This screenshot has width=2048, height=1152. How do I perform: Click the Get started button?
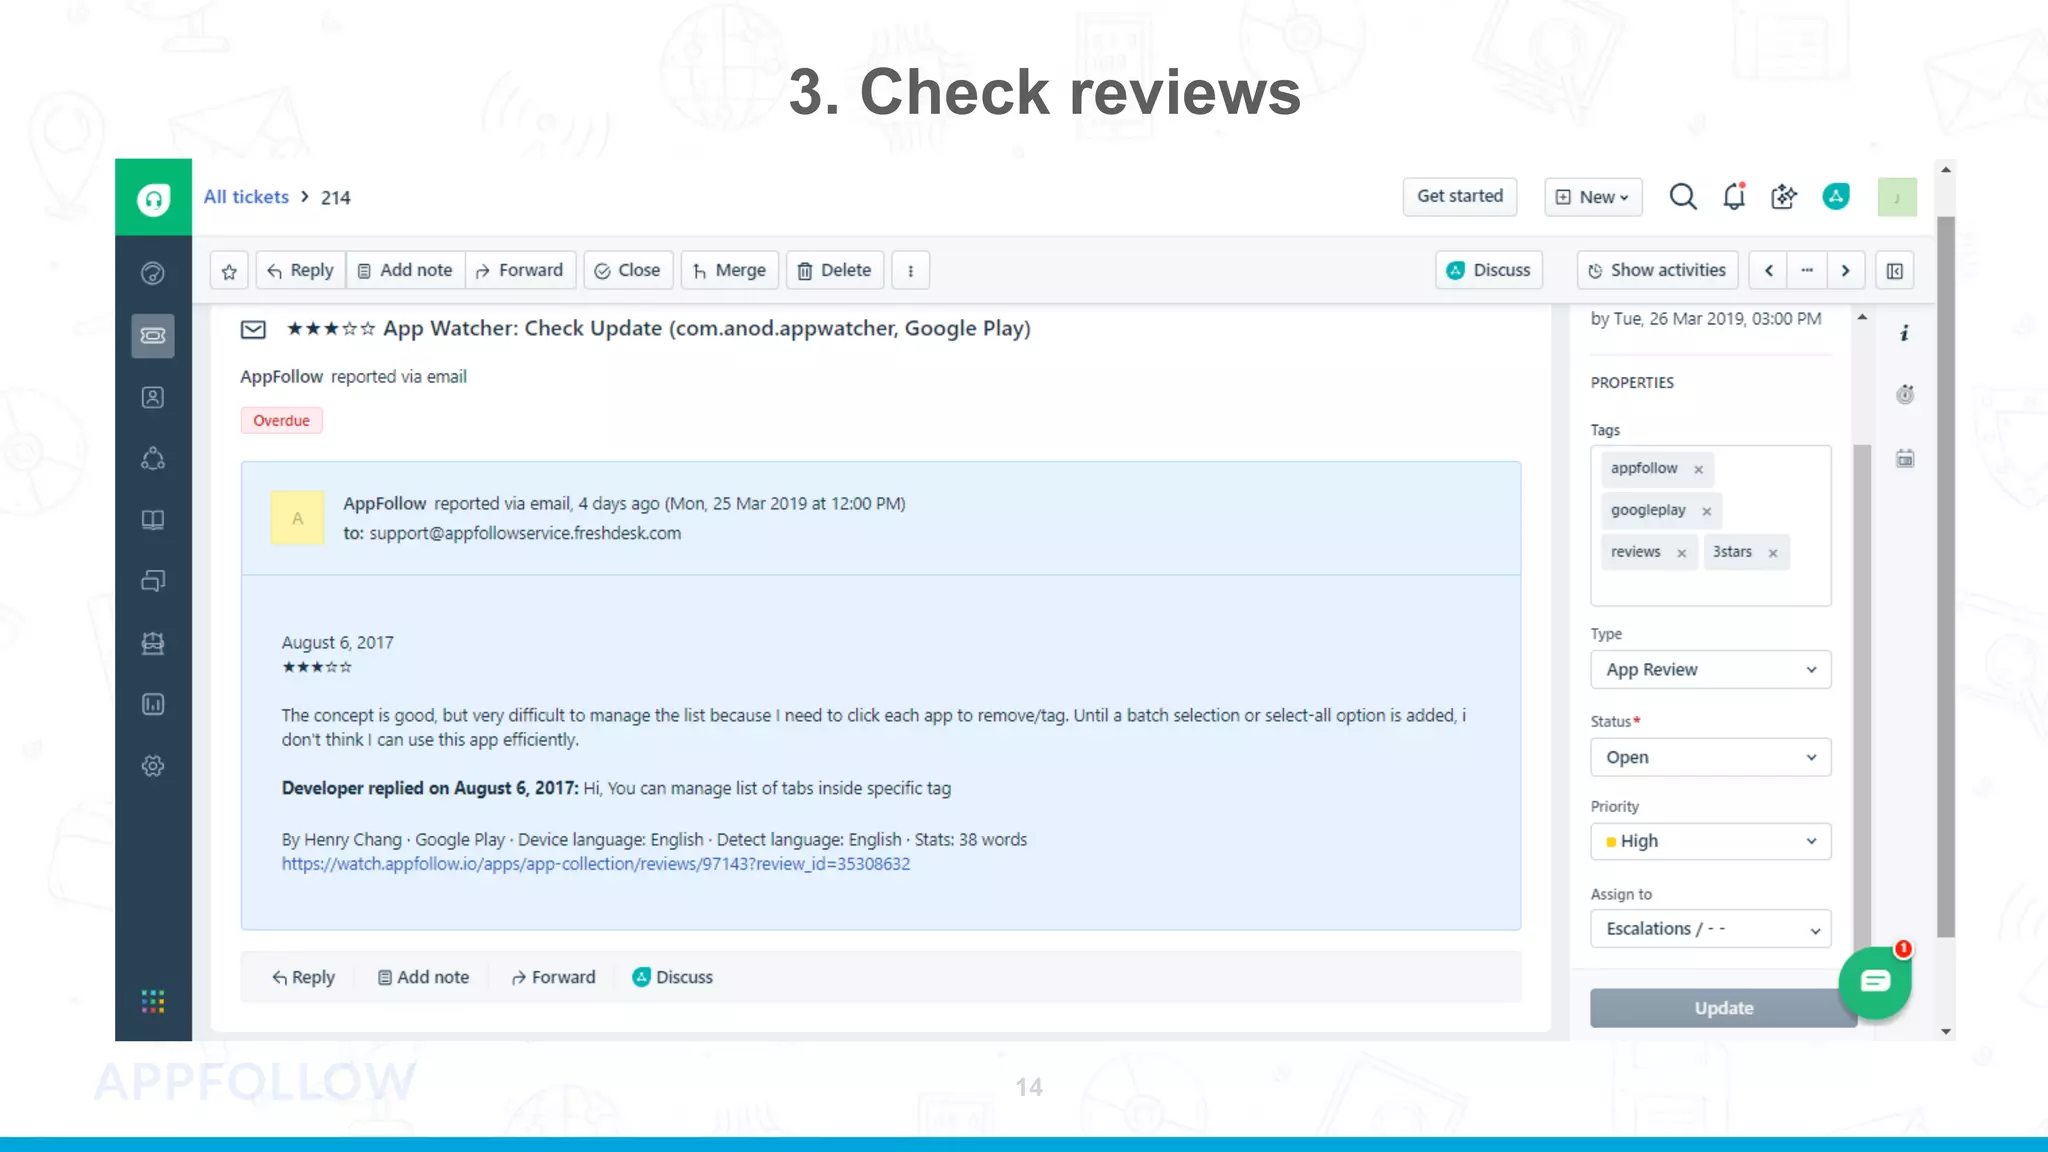coord(1460,197)
